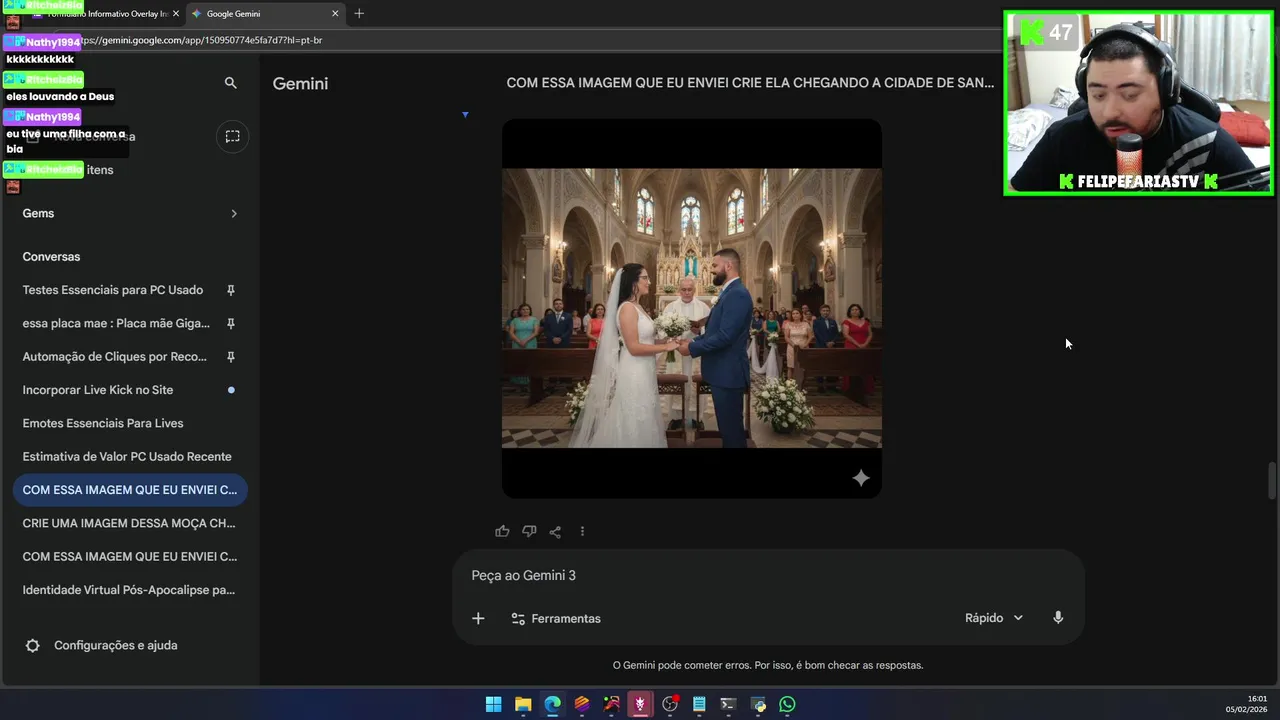The height and width of the screenshot is (720, 1280).
Task: Open the Rápido model selector dropdown
Action: pyautogui.click(x=994, y=618)
